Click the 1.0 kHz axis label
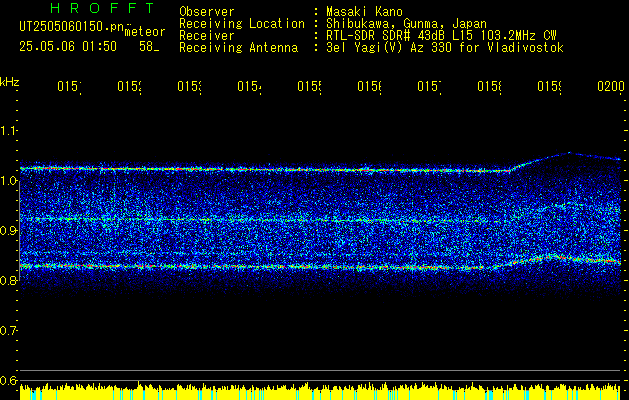Screen dimensions: 629x400 [x=9, y=181]
